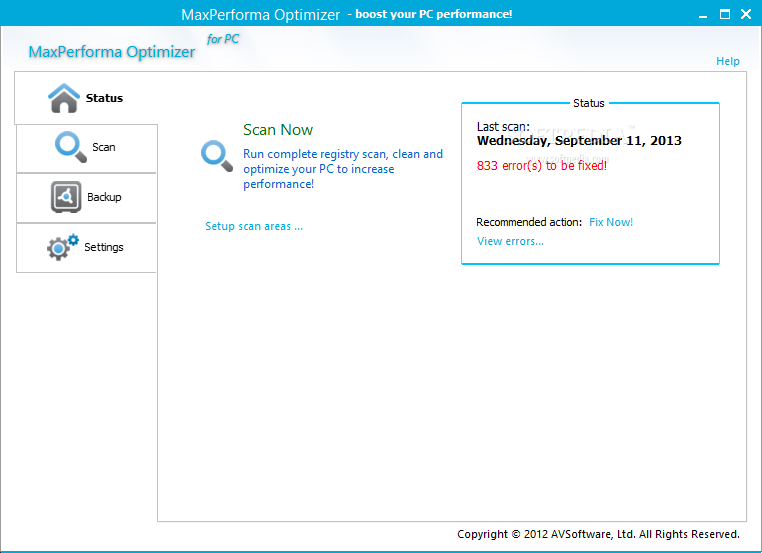Switch to the Scan tab label
Viewport: 762px width, 553px height.
point(104,147)
